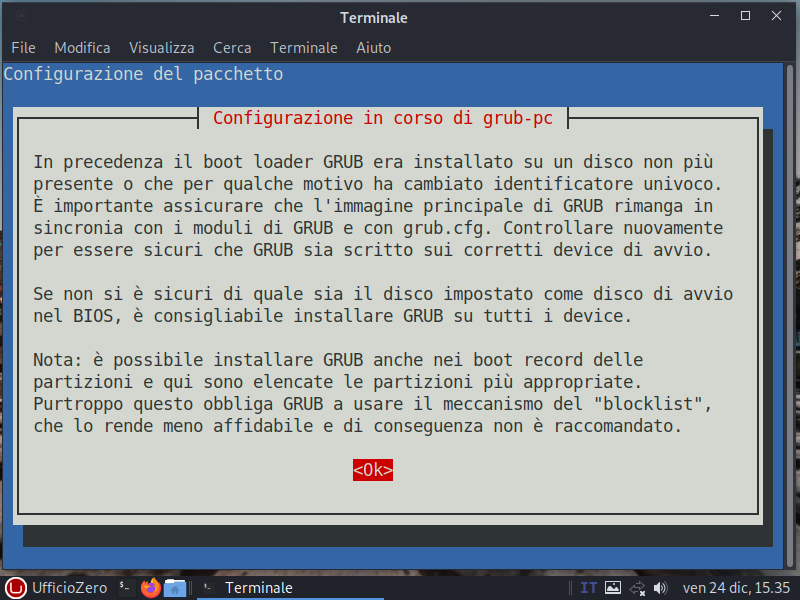Open the Terminale menu in the menu bar
This screenshot has height=600, width=800.
pyautogui.click(x=304, y=47)
